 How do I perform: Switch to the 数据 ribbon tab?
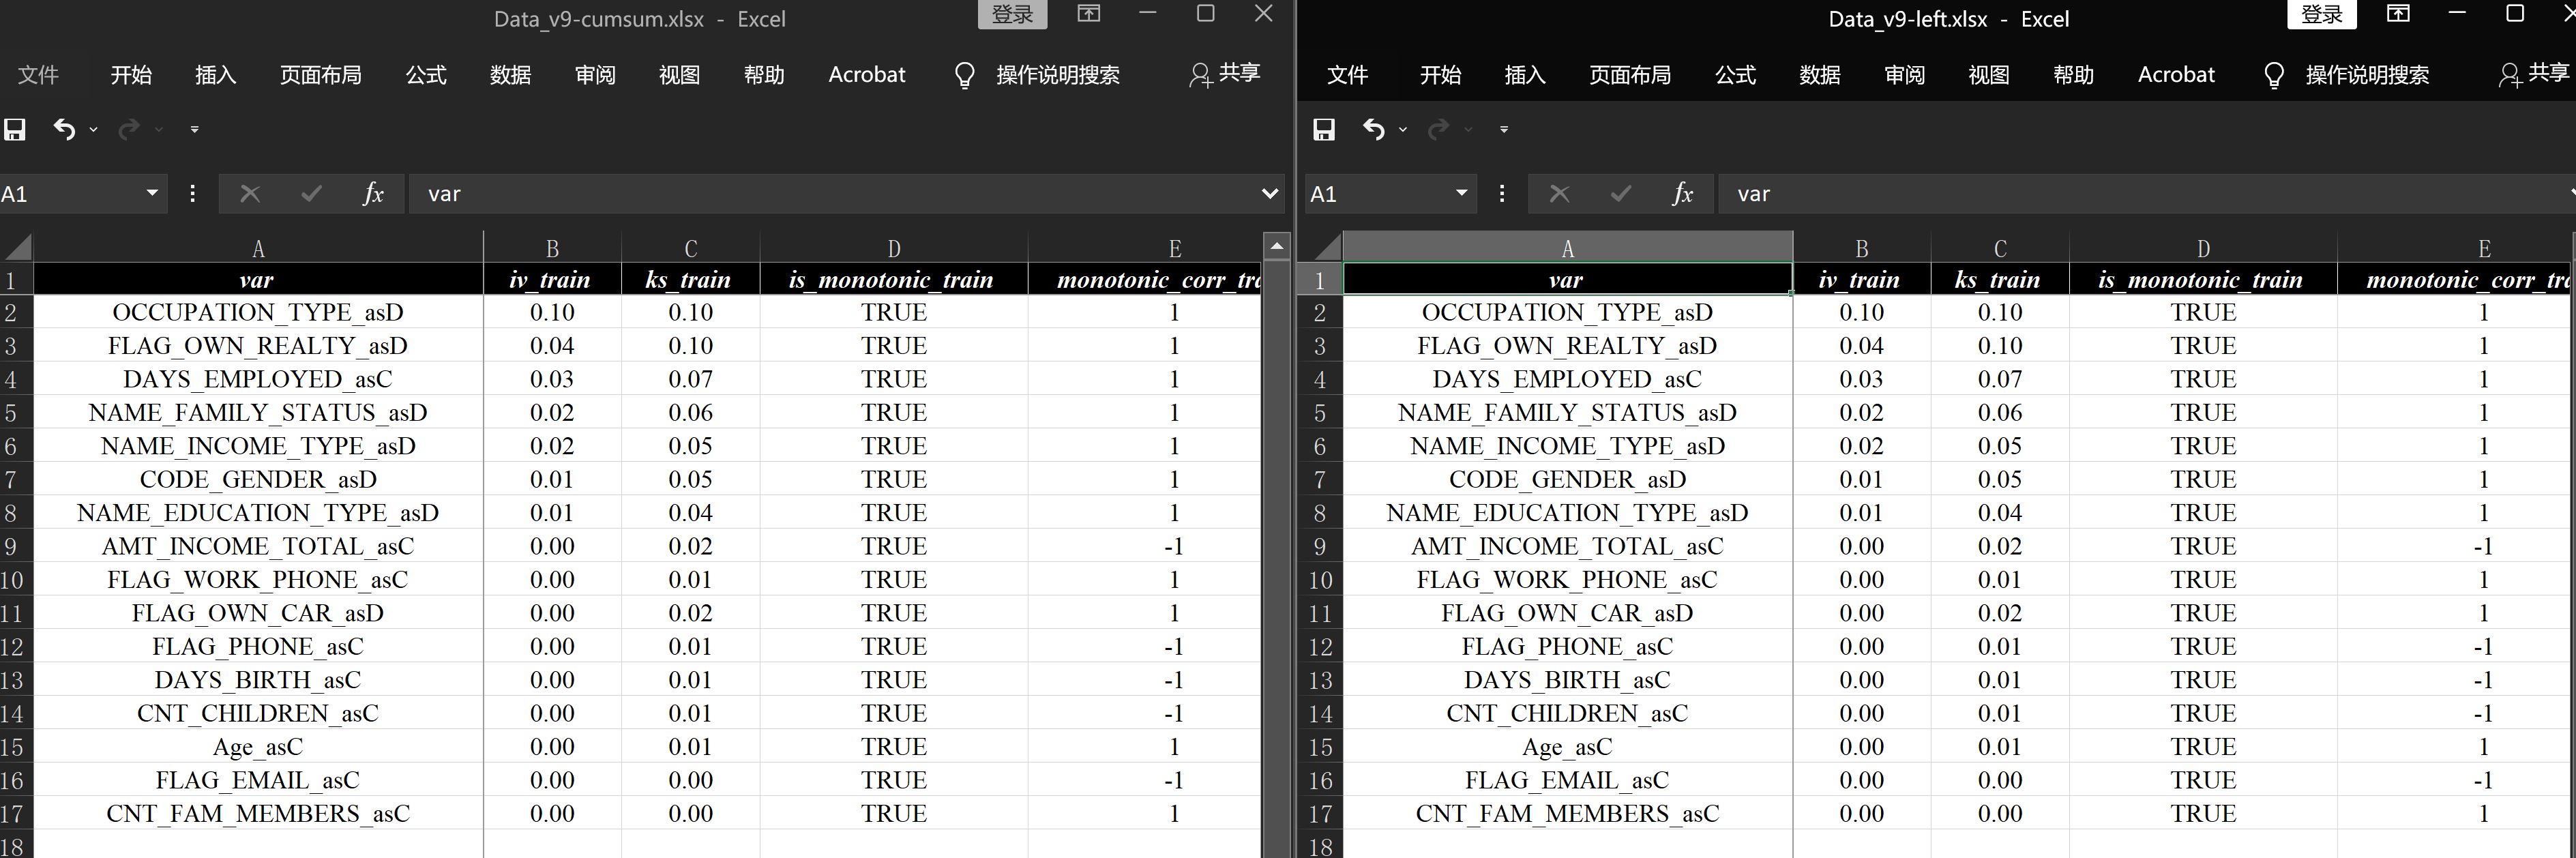click(510, 74)
